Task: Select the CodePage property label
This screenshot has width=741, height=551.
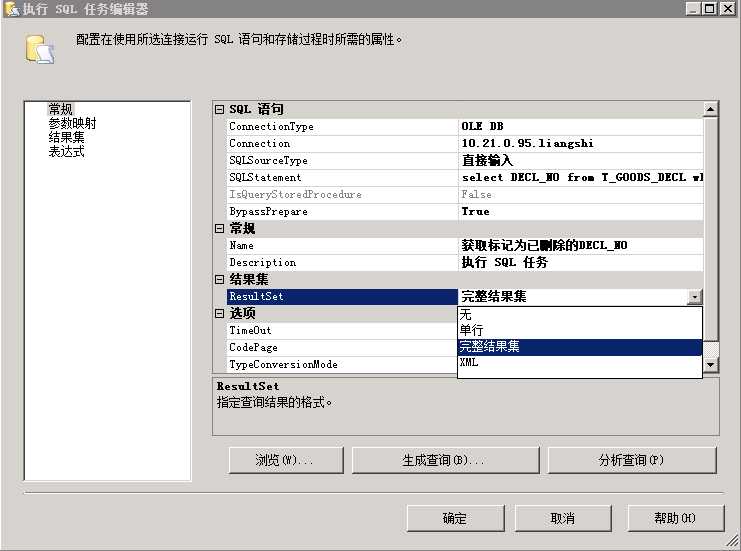Action: pos(342,348)
